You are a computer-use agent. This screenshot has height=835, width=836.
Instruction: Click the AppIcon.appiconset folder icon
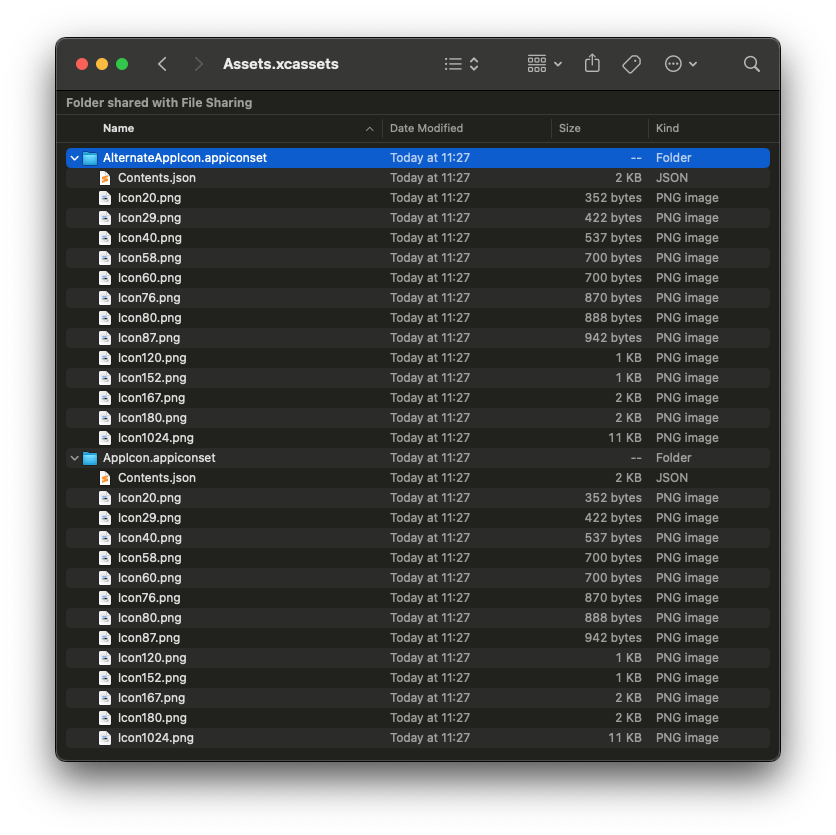90,458
